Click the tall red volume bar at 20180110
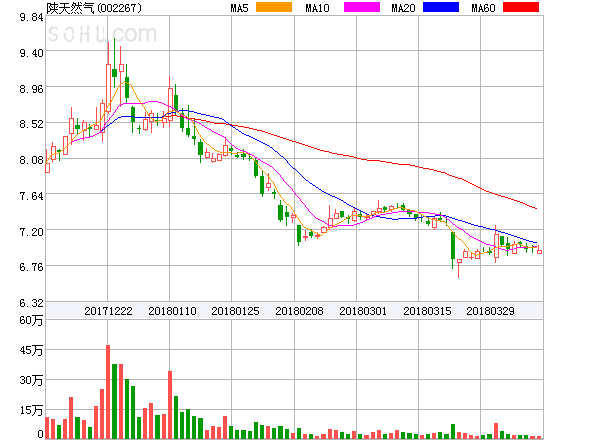 click(x=170, y=405)
